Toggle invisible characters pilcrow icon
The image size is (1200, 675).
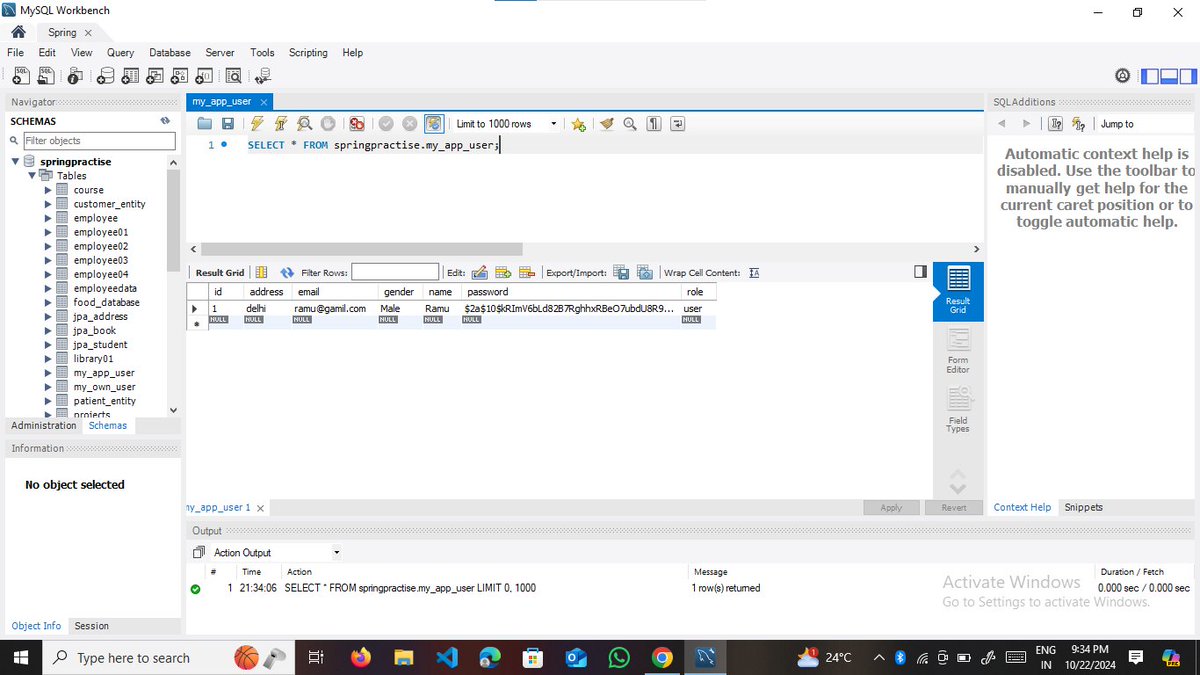pos(654,124)
